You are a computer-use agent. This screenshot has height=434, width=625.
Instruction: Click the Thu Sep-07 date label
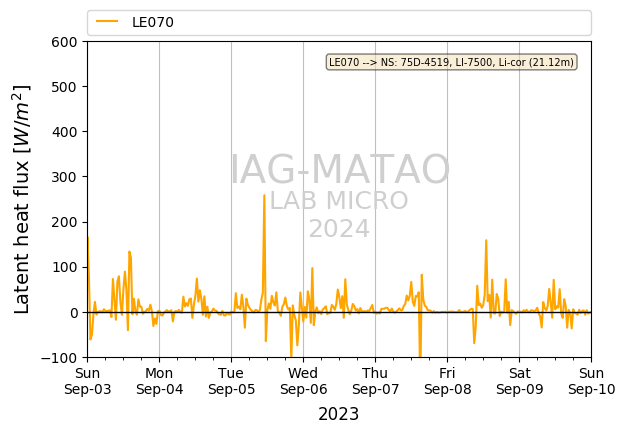coord(375,381)
